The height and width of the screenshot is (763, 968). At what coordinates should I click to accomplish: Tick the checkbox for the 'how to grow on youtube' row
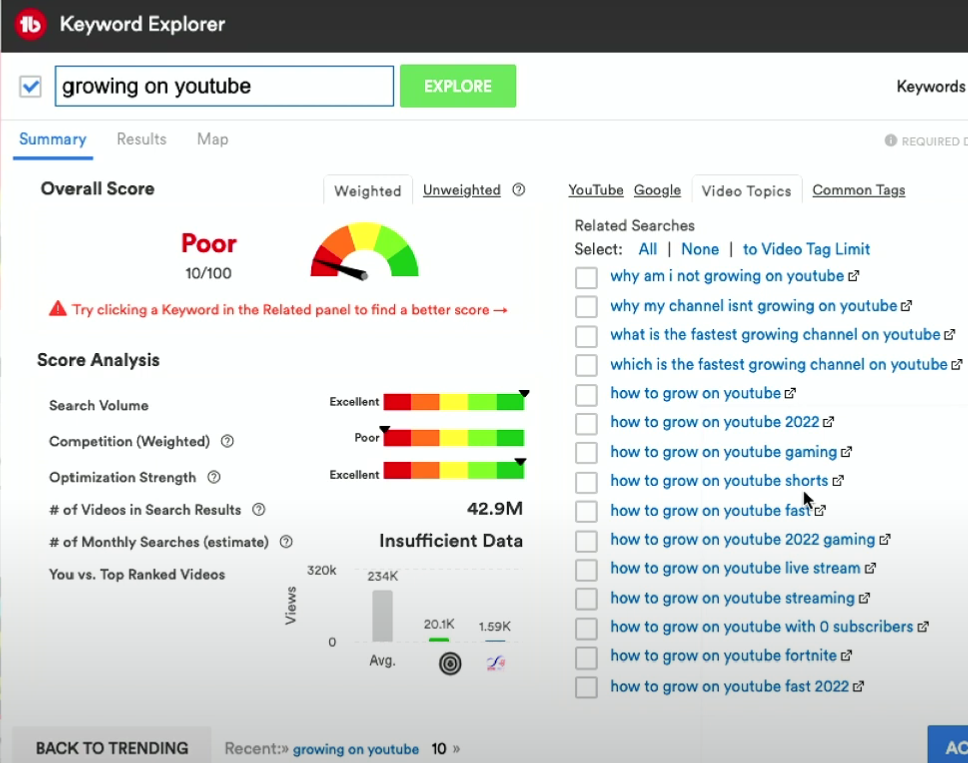click(x=586, y=394)
